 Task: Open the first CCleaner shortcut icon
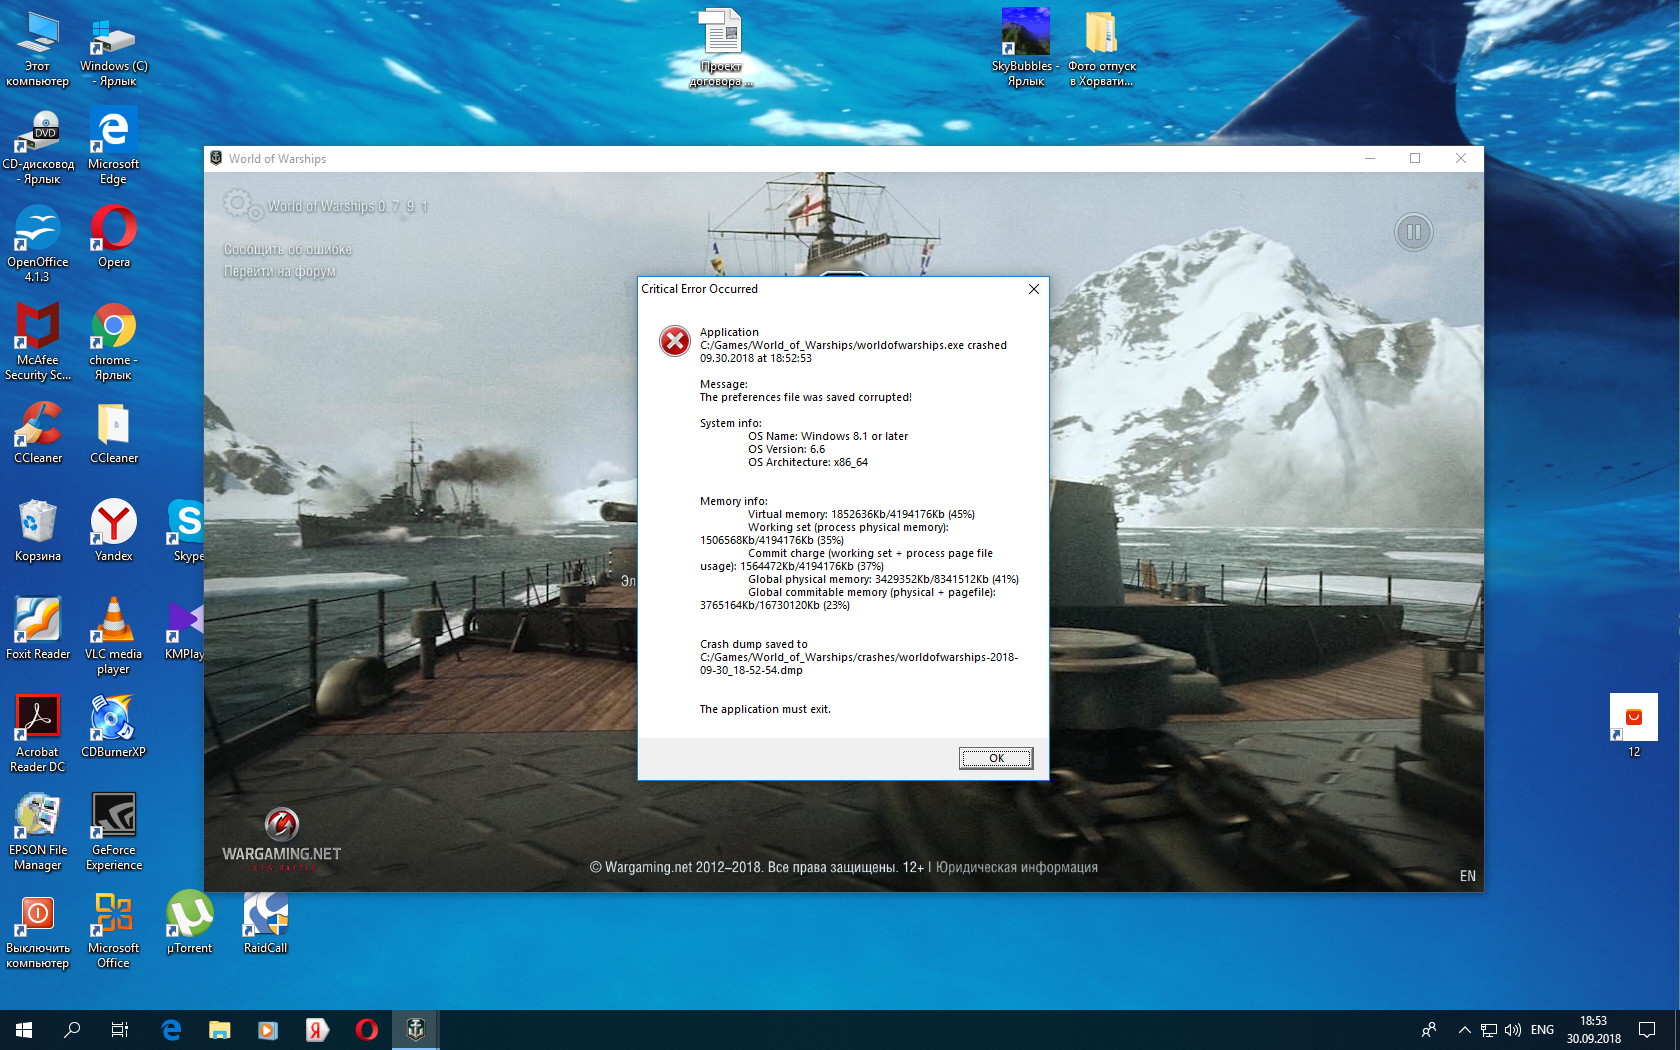38,433
